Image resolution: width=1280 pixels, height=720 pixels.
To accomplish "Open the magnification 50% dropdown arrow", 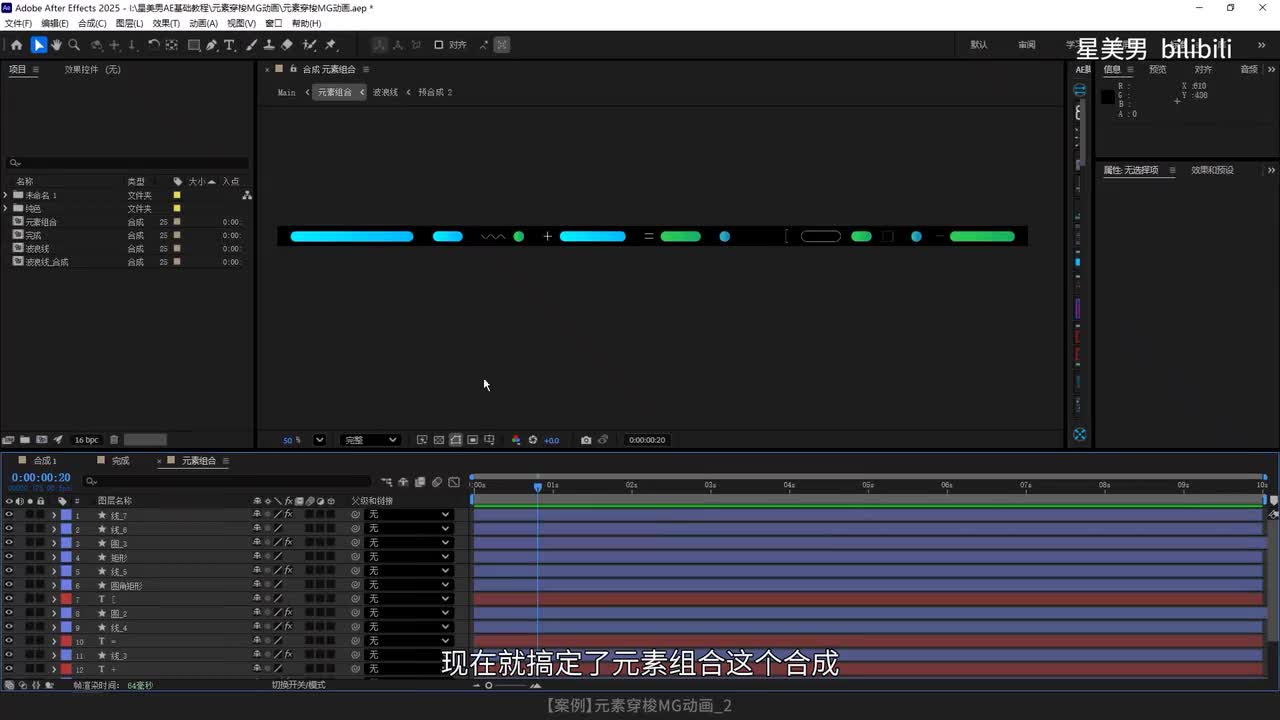I will pyautogui.click(x=319, y=440).
